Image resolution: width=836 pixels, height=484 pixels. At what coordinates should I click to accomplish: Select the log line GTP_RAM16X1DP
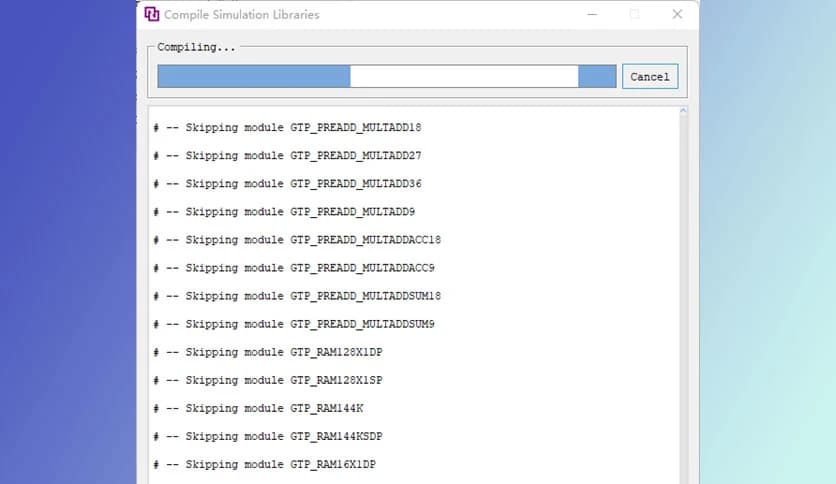264,465
